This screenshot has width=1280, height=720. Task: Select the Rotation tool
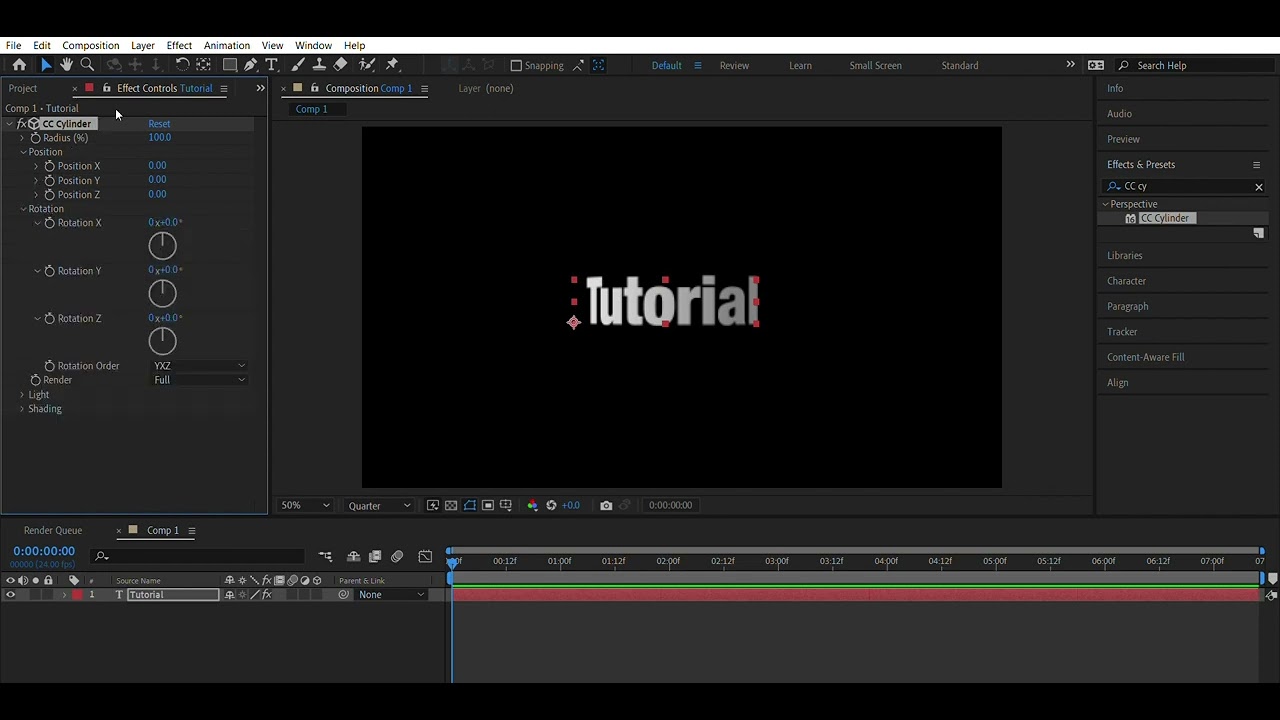coord(182,65)
